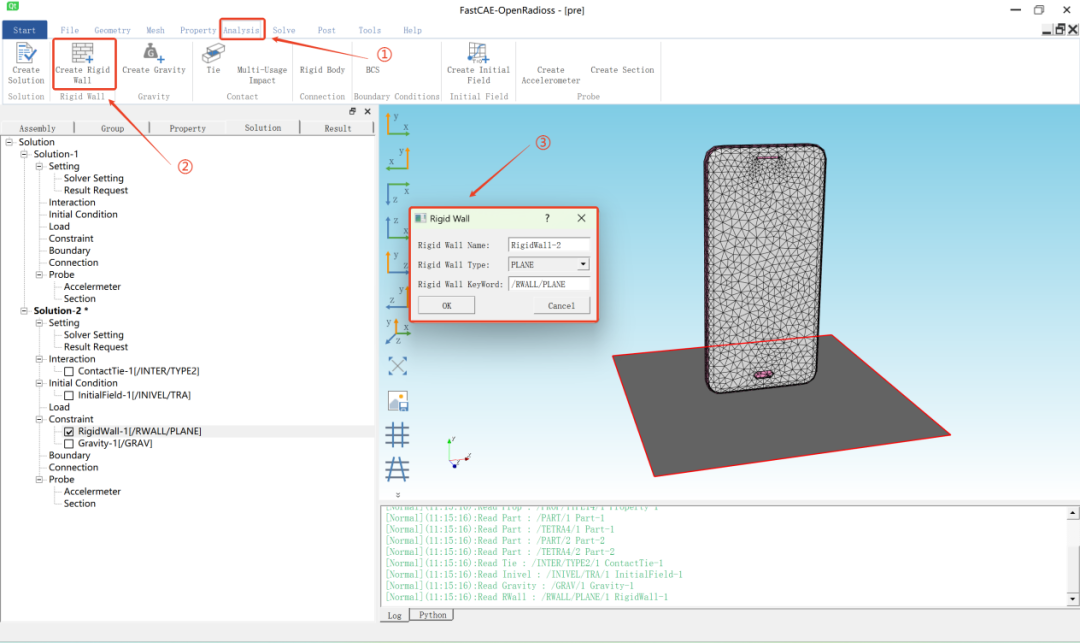Click the fit view to window icon

[x=397, y=366]
